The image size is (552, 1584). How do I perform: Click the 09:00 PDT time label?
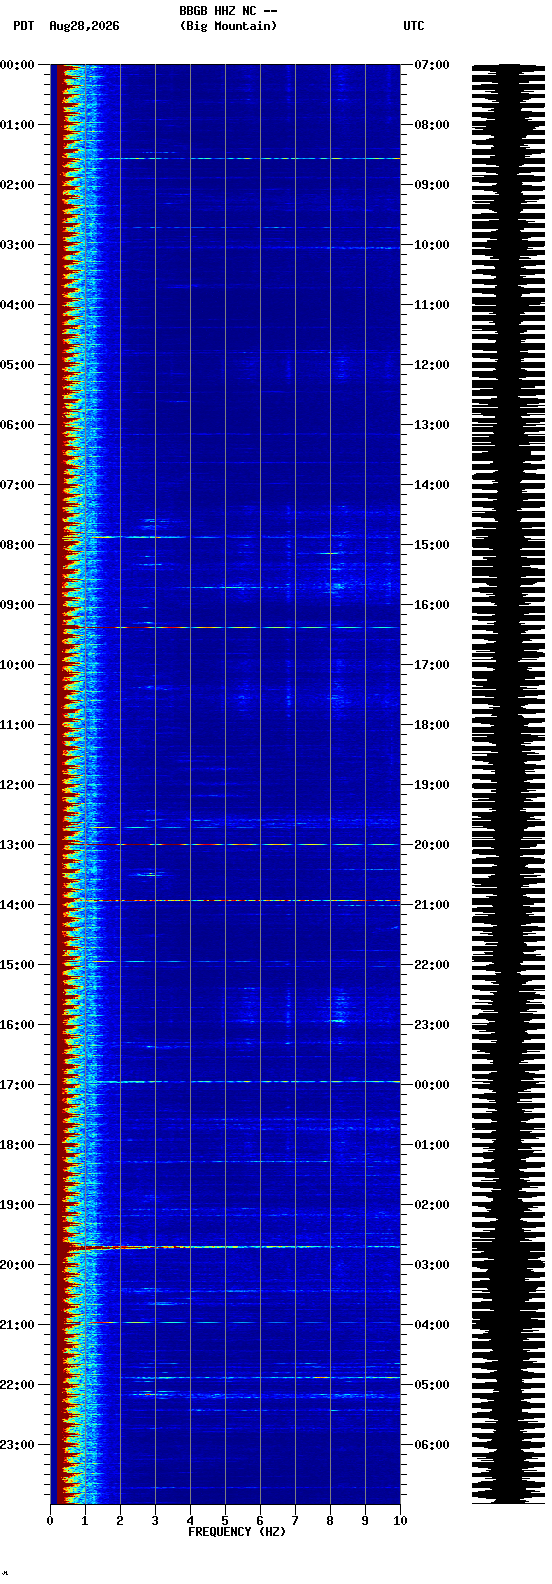click(17, 605)
